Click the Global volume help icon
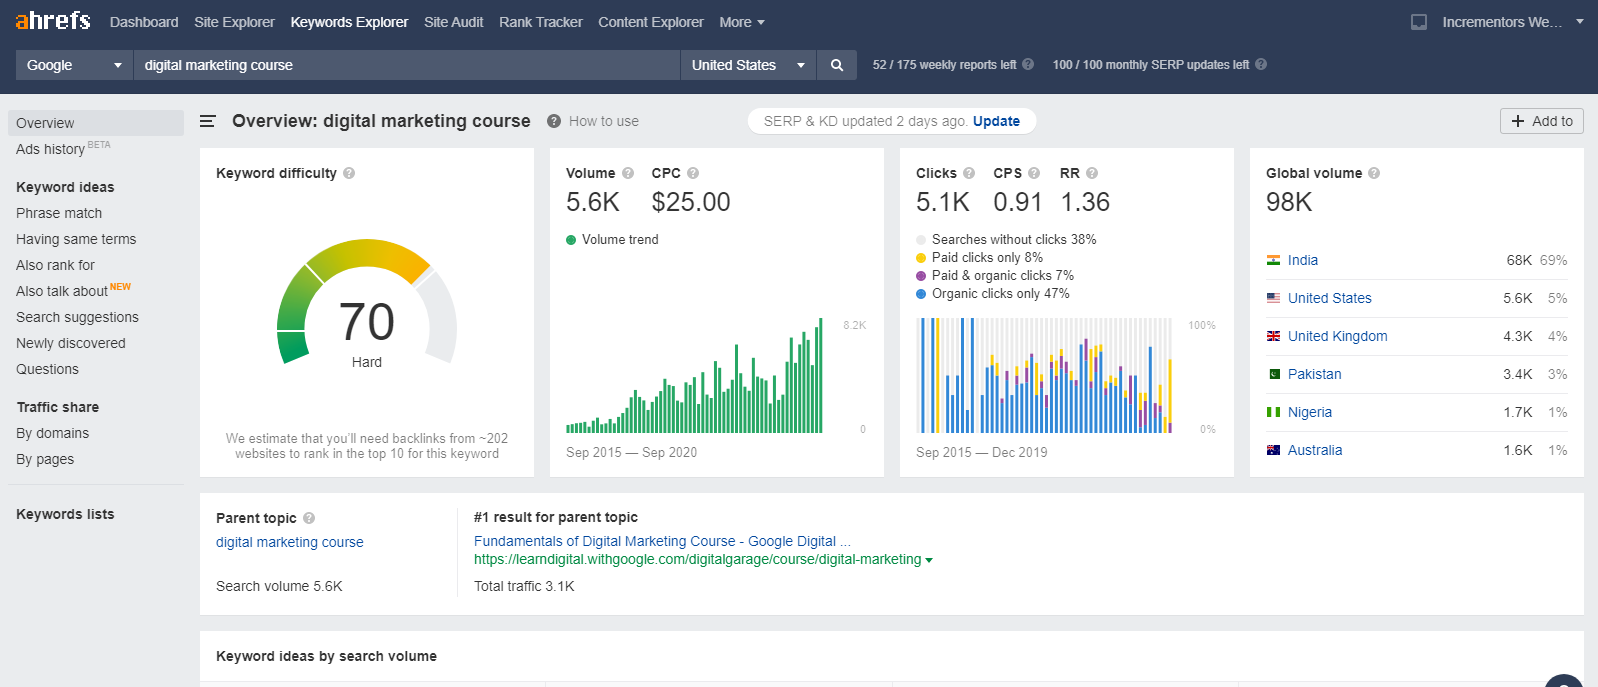Image resolution: width=1598 pixels, height=687 pixels. [1374, 173]
